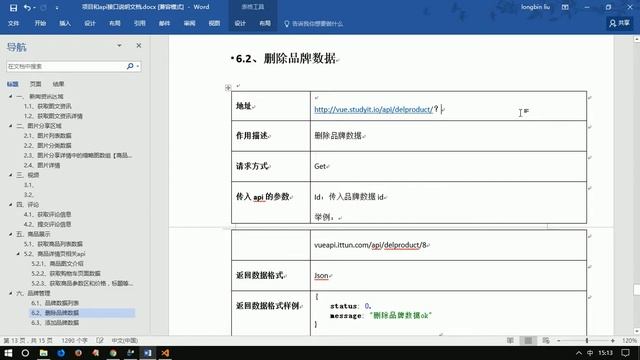Click the navigation search document field

tap(65, 66)
